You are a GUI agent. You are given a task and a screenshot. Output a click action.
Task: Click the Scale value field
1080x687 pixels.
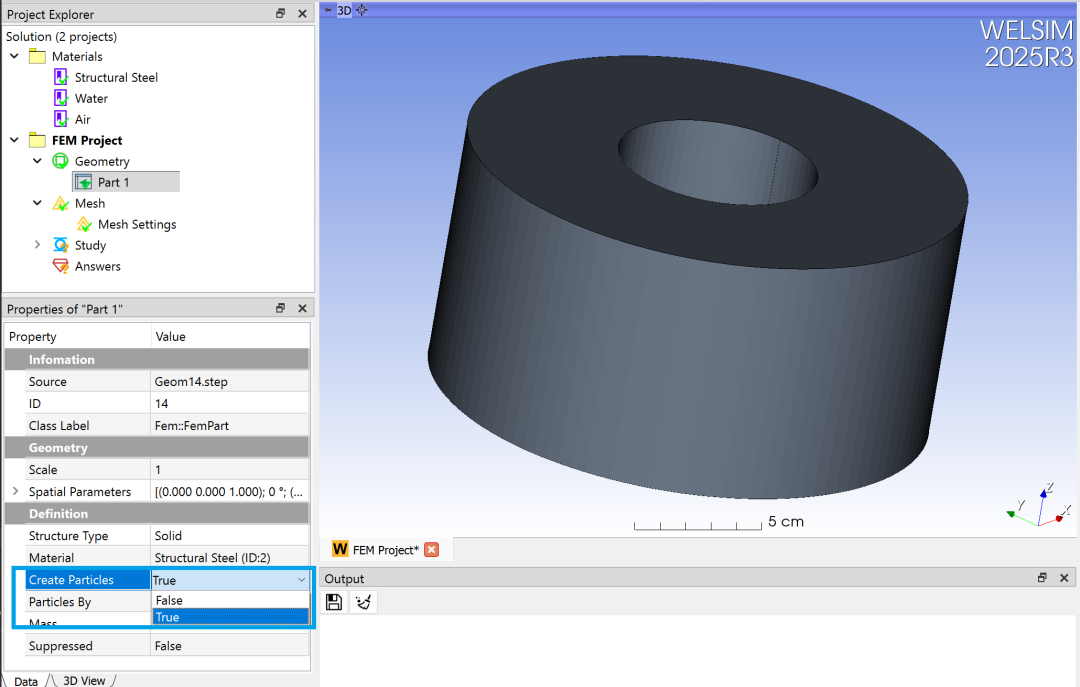tap(229, 469)
